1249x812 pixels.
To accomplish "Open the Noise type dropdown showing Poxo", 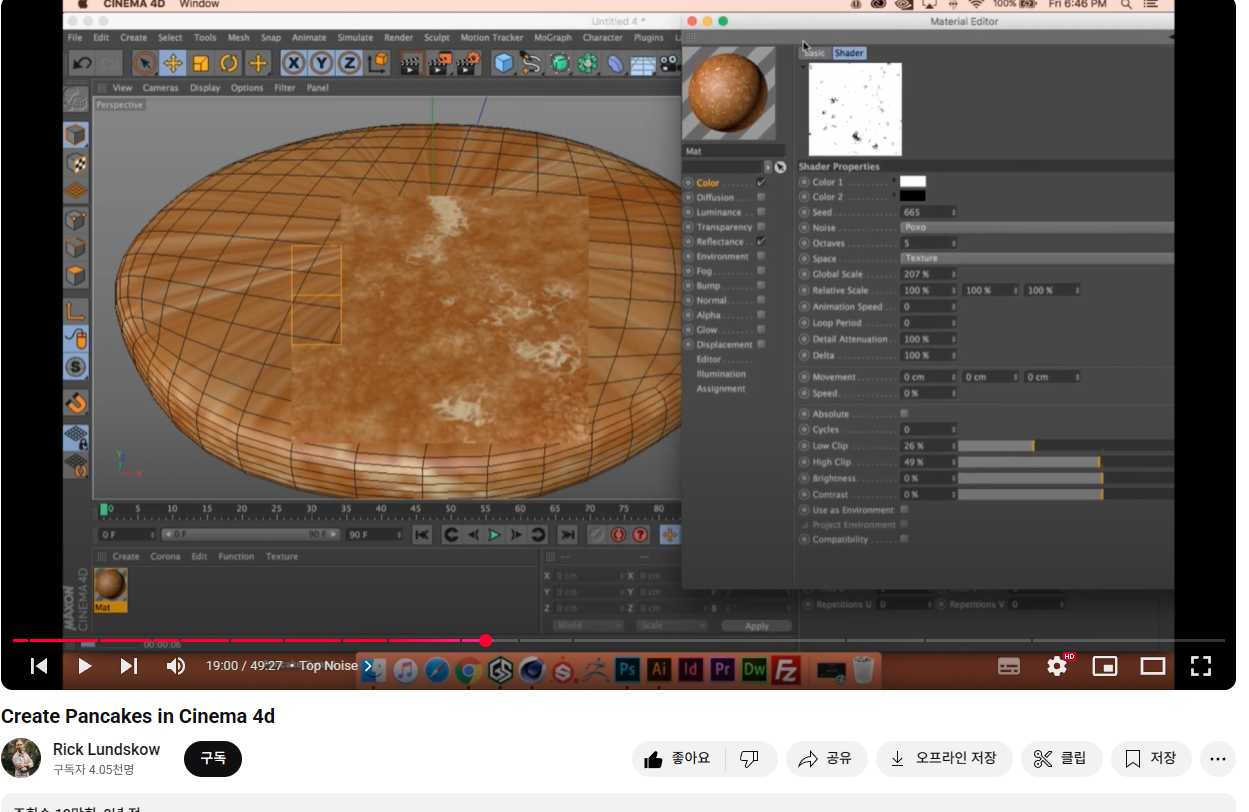I will click(1037, 227).
